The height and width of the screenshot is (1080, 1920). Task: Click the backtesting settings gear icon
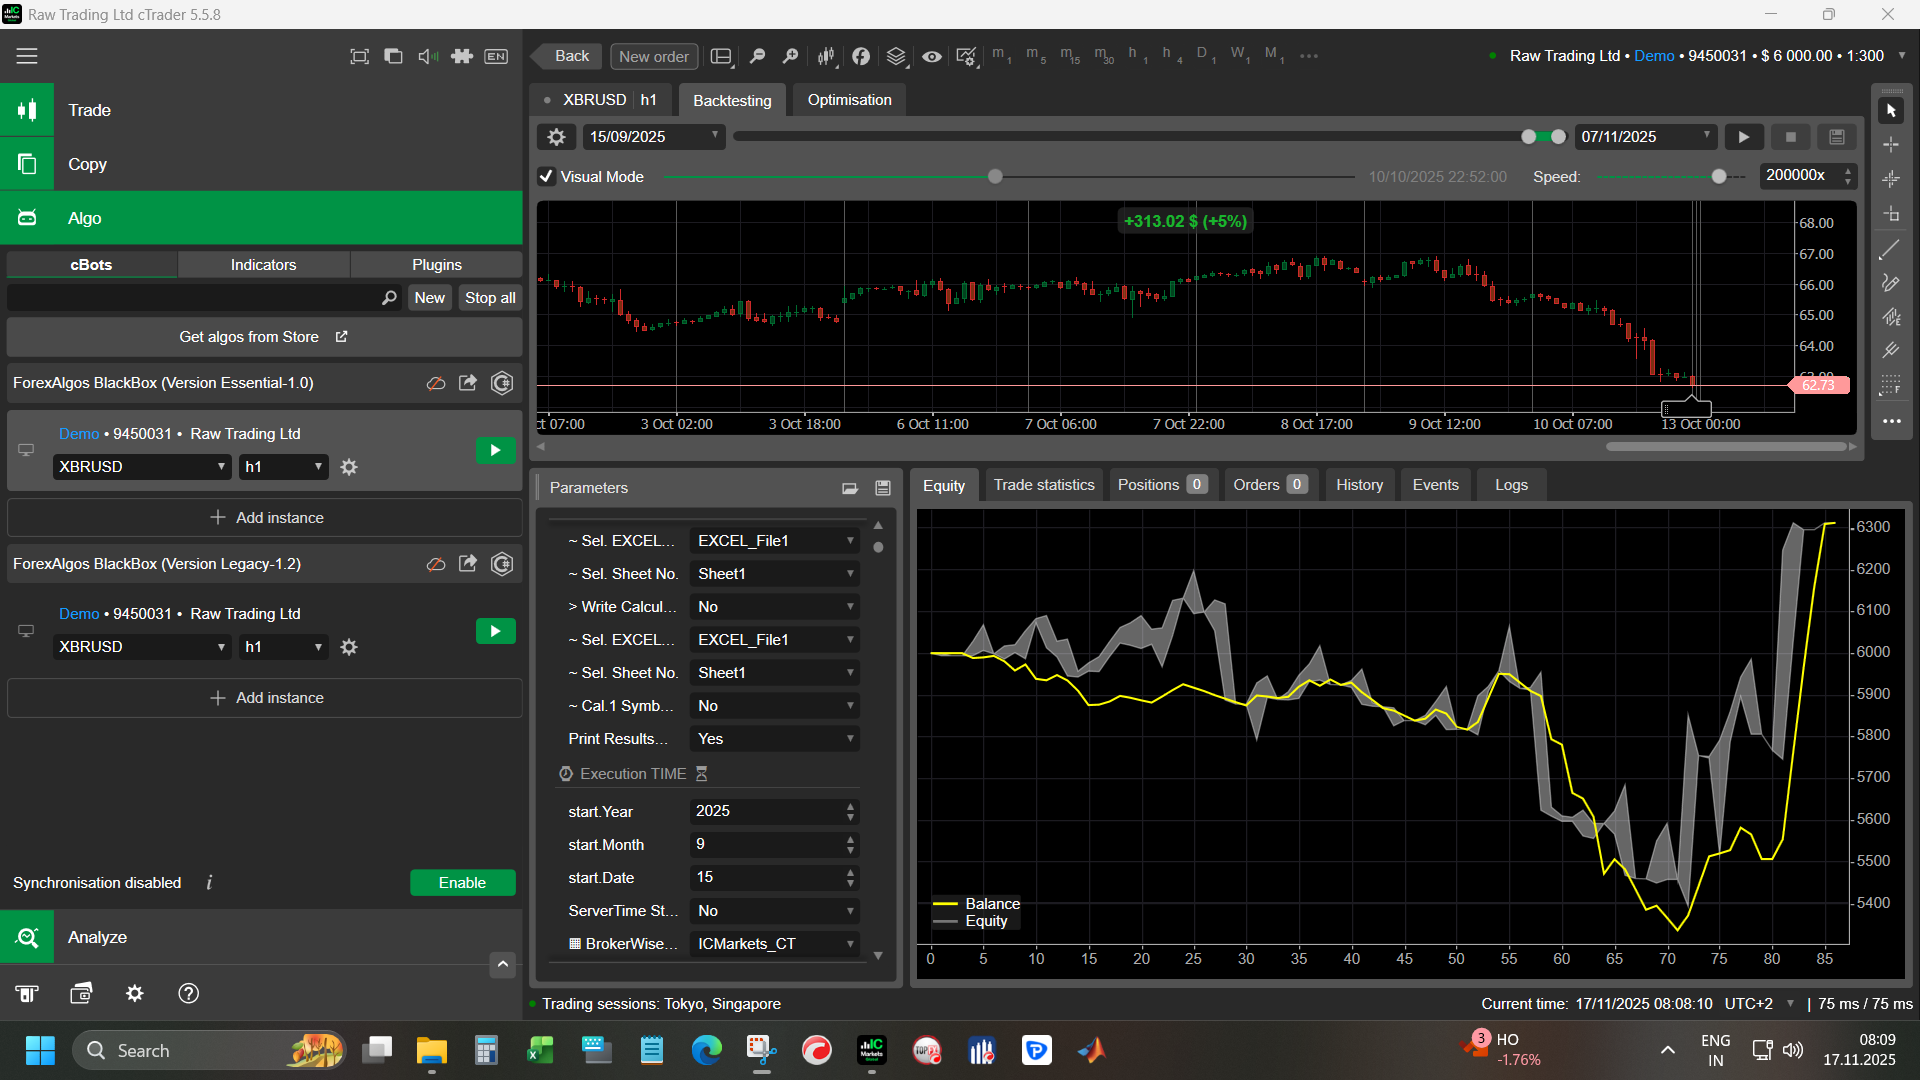(x=556, y=137)
